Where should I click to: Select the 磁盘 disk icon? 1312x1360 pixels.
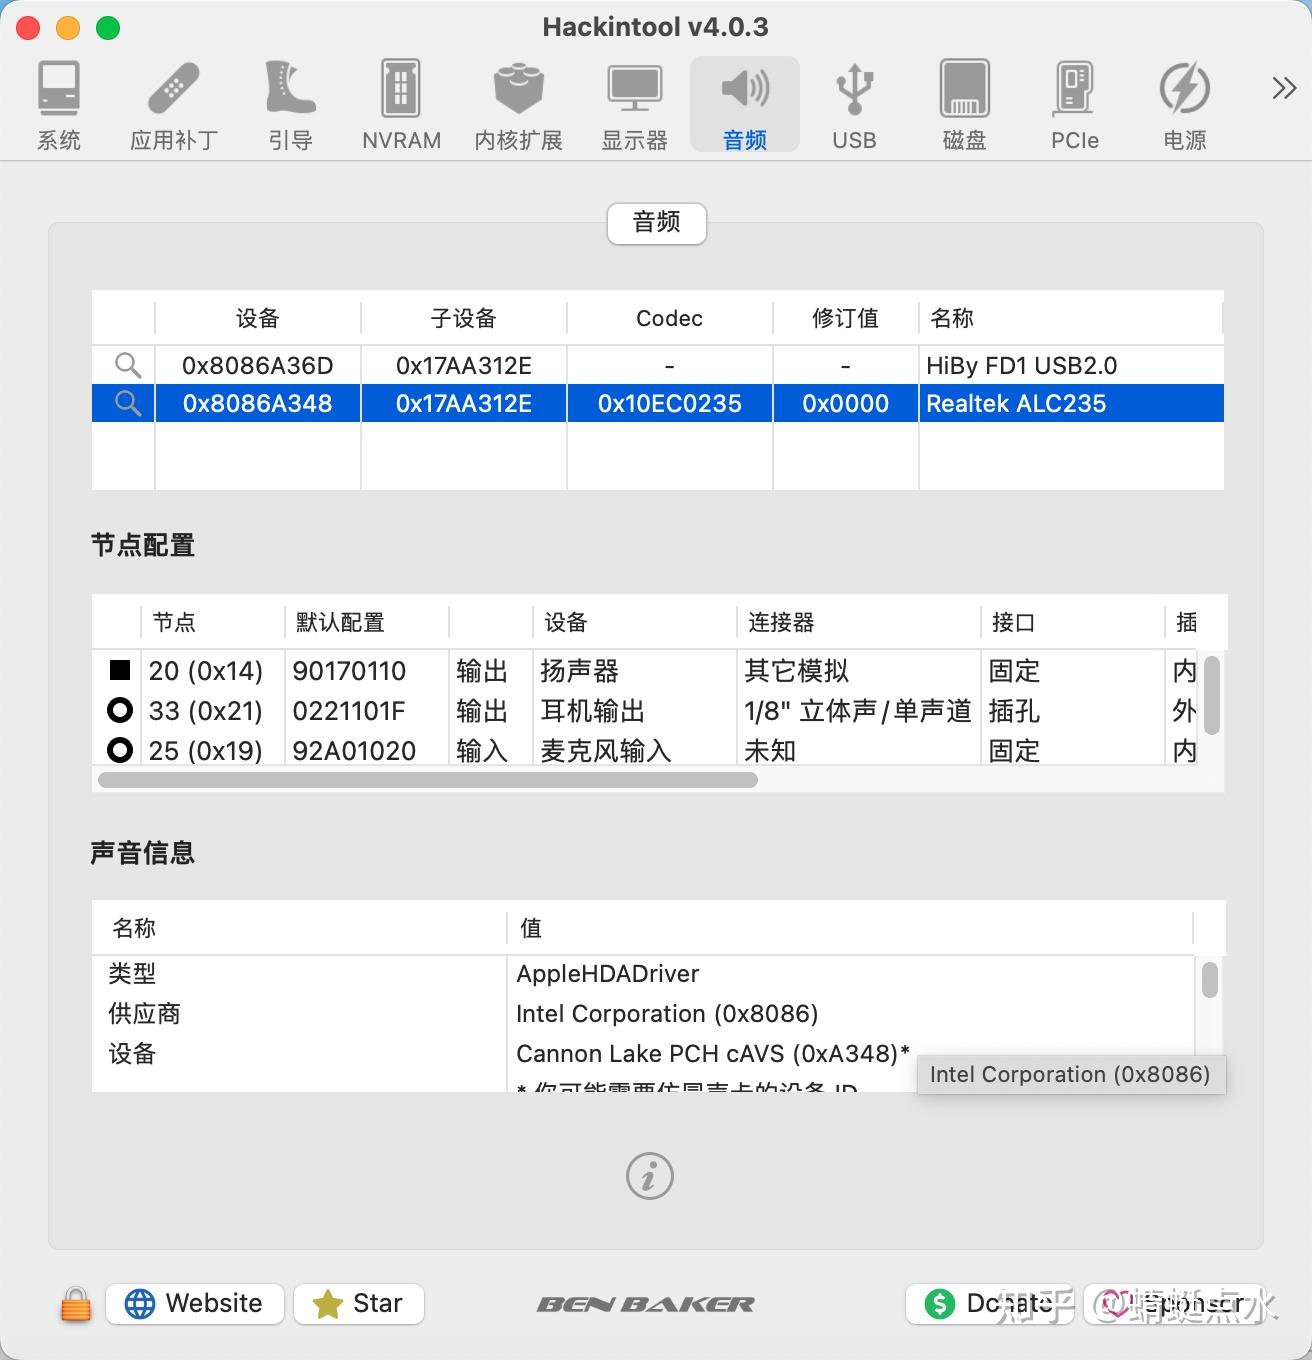point(963,100)
